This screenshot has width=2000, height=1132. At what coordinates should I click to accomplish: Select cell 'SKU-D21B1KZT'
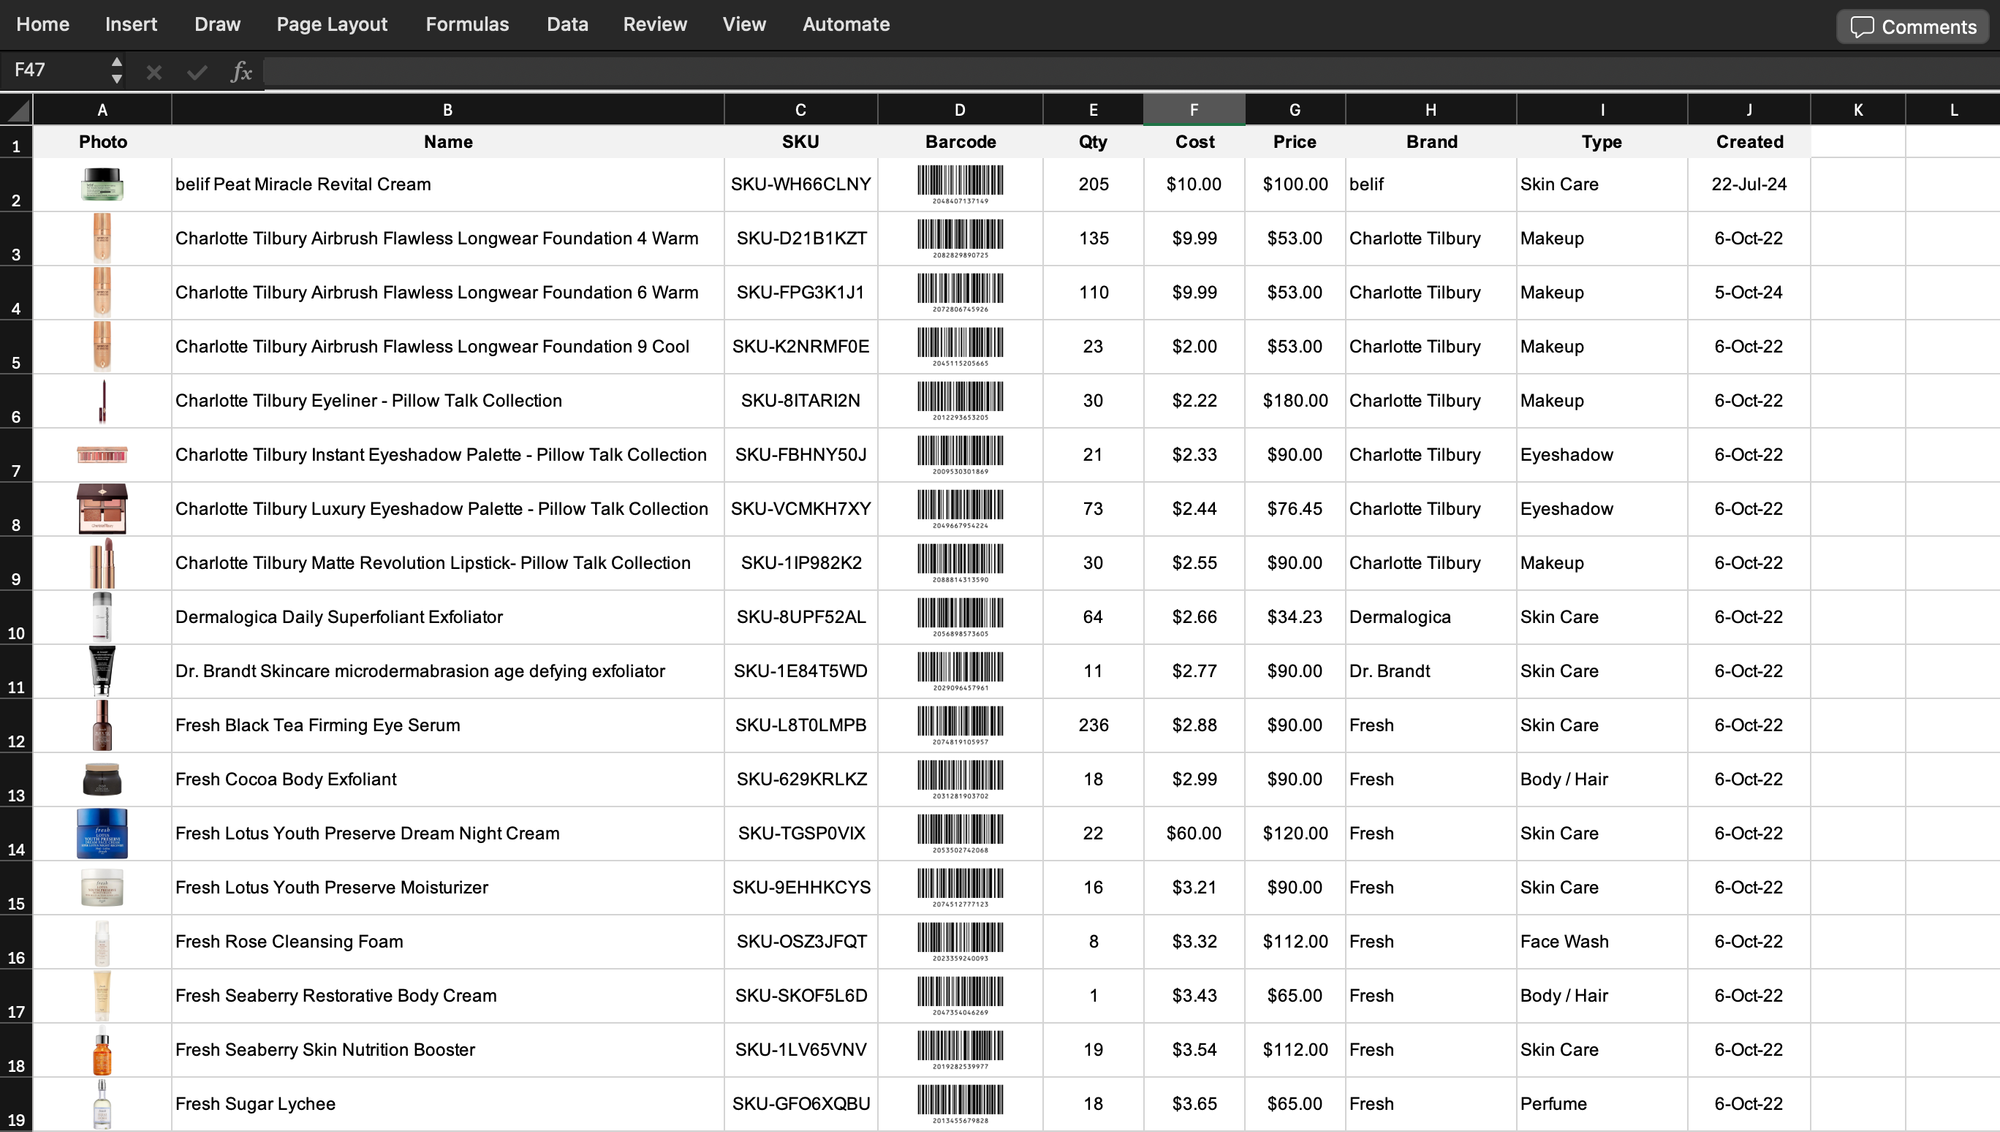tap(801, 239)
